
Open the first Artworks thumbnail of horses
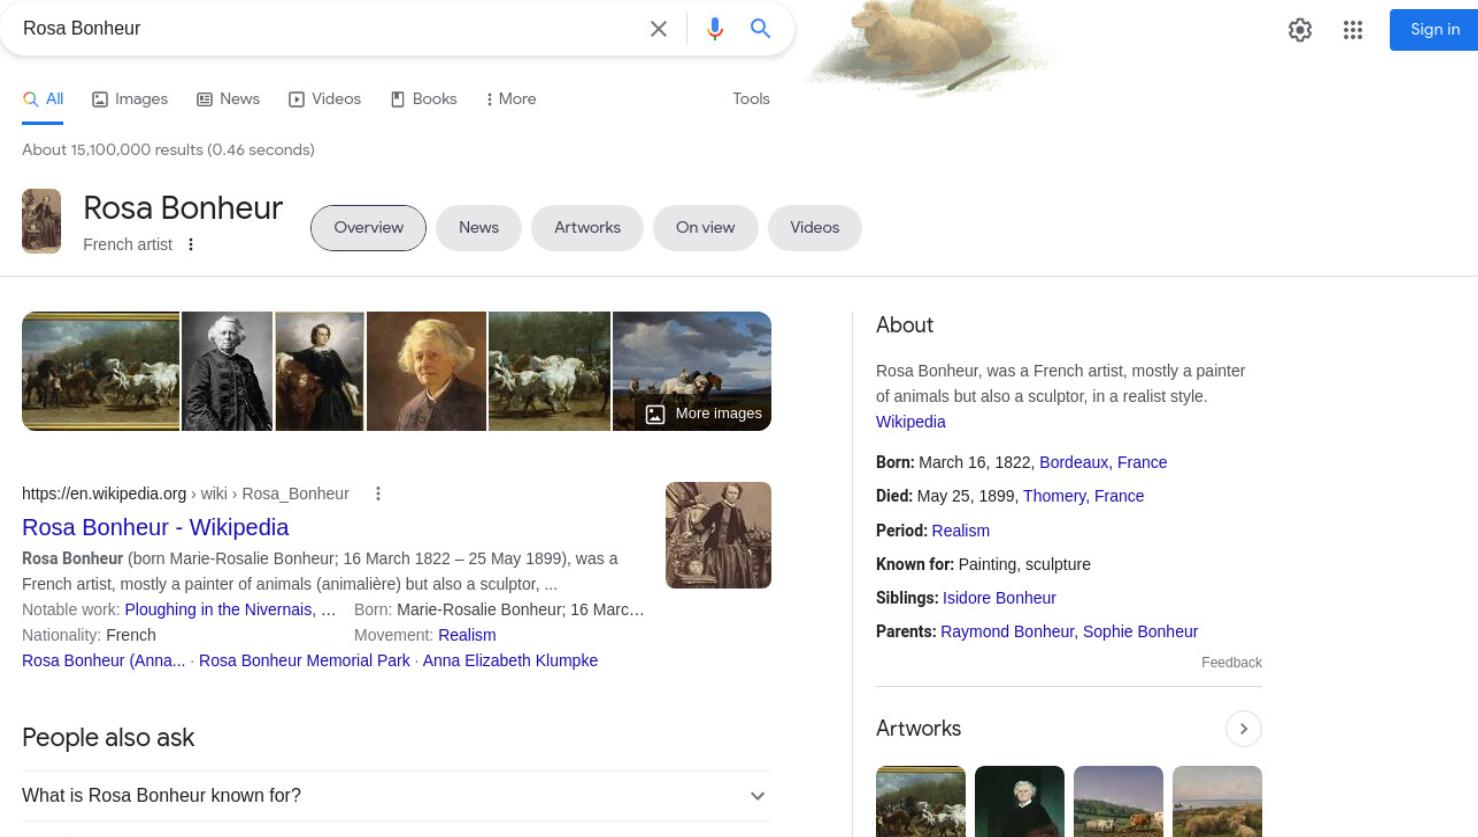921,801
